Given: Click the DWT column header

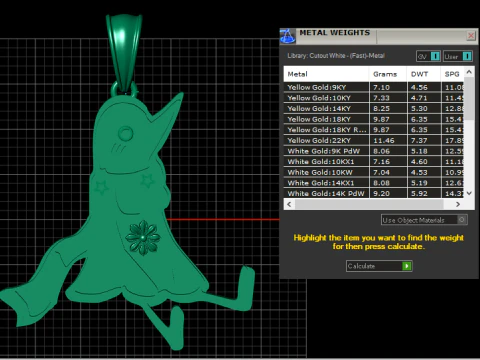Looking at the screenshot, I should [x=423, y=74].
